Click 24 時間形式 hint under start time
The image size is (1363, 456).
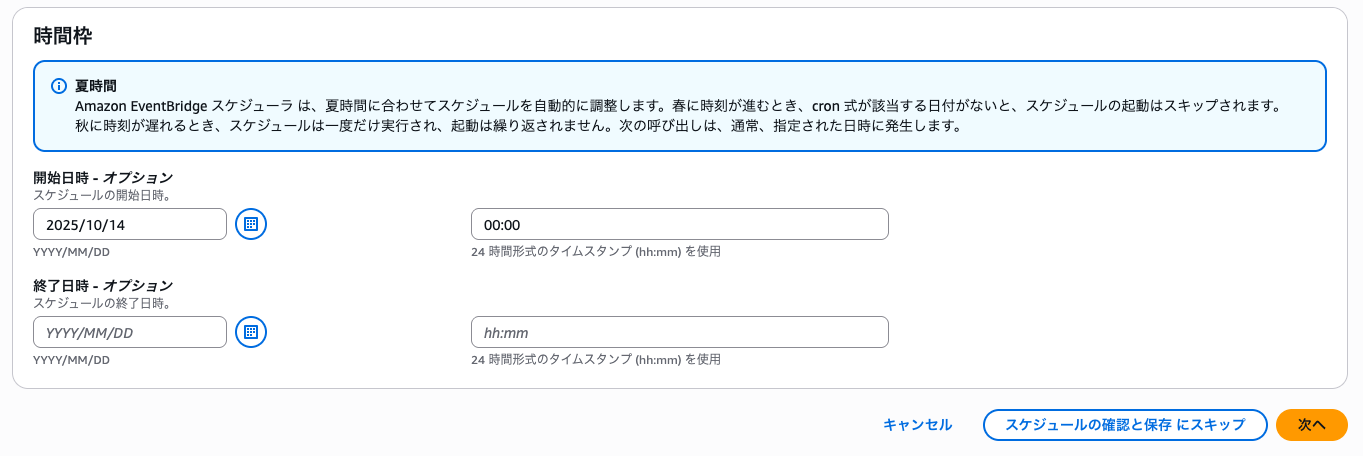(x=595, y=252)
